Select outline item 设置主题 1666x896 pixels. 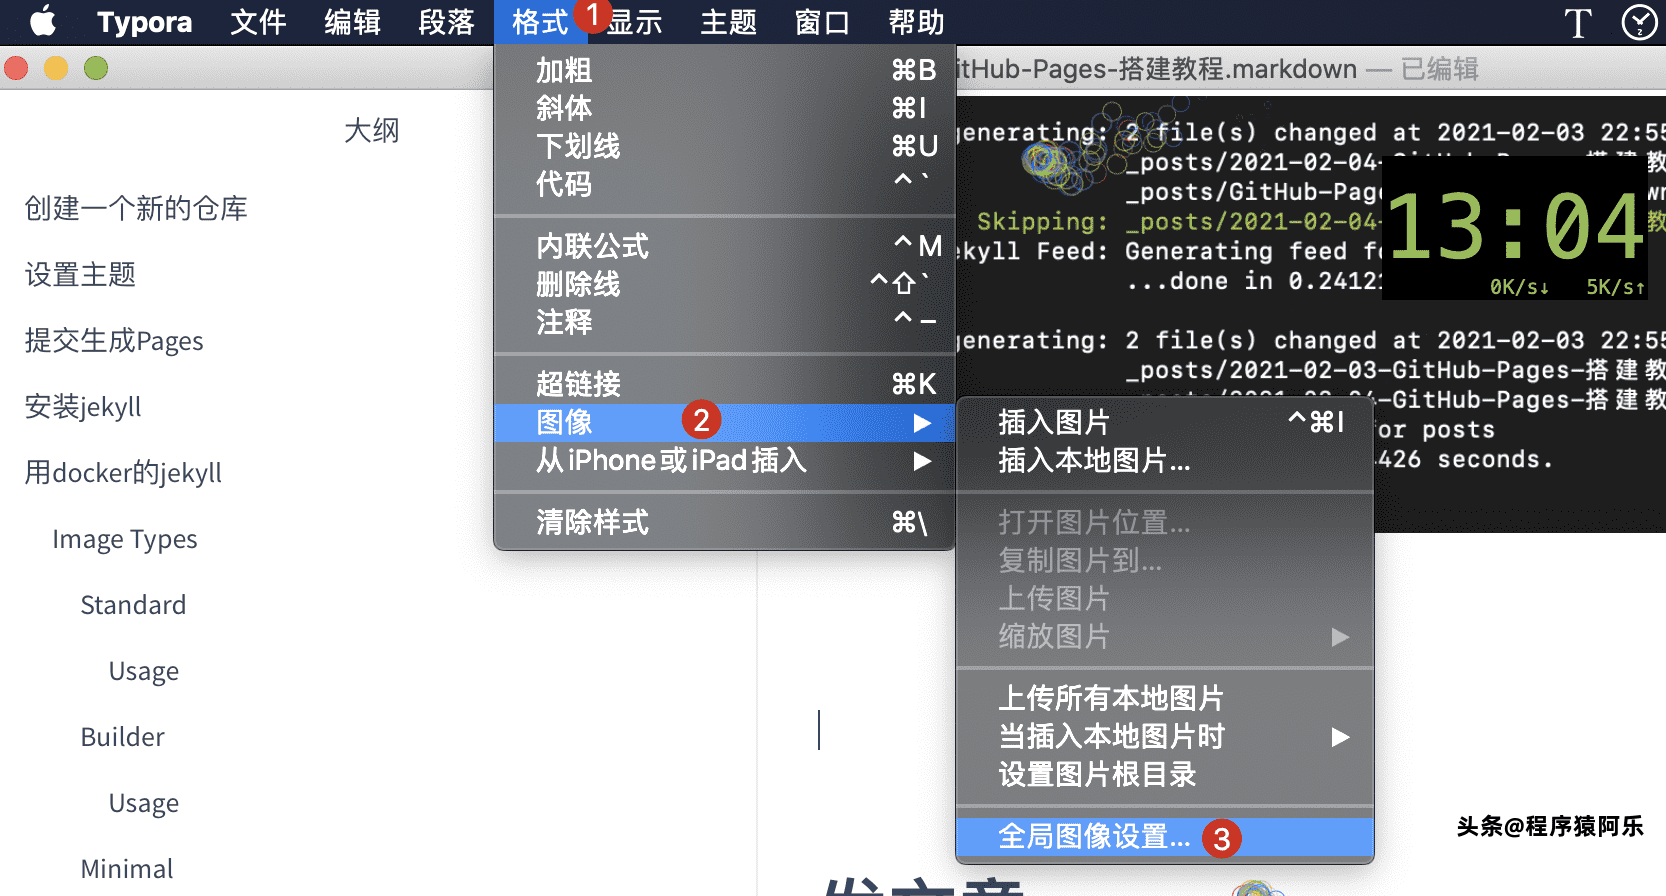pyautogui.click(x=80, y=274)
